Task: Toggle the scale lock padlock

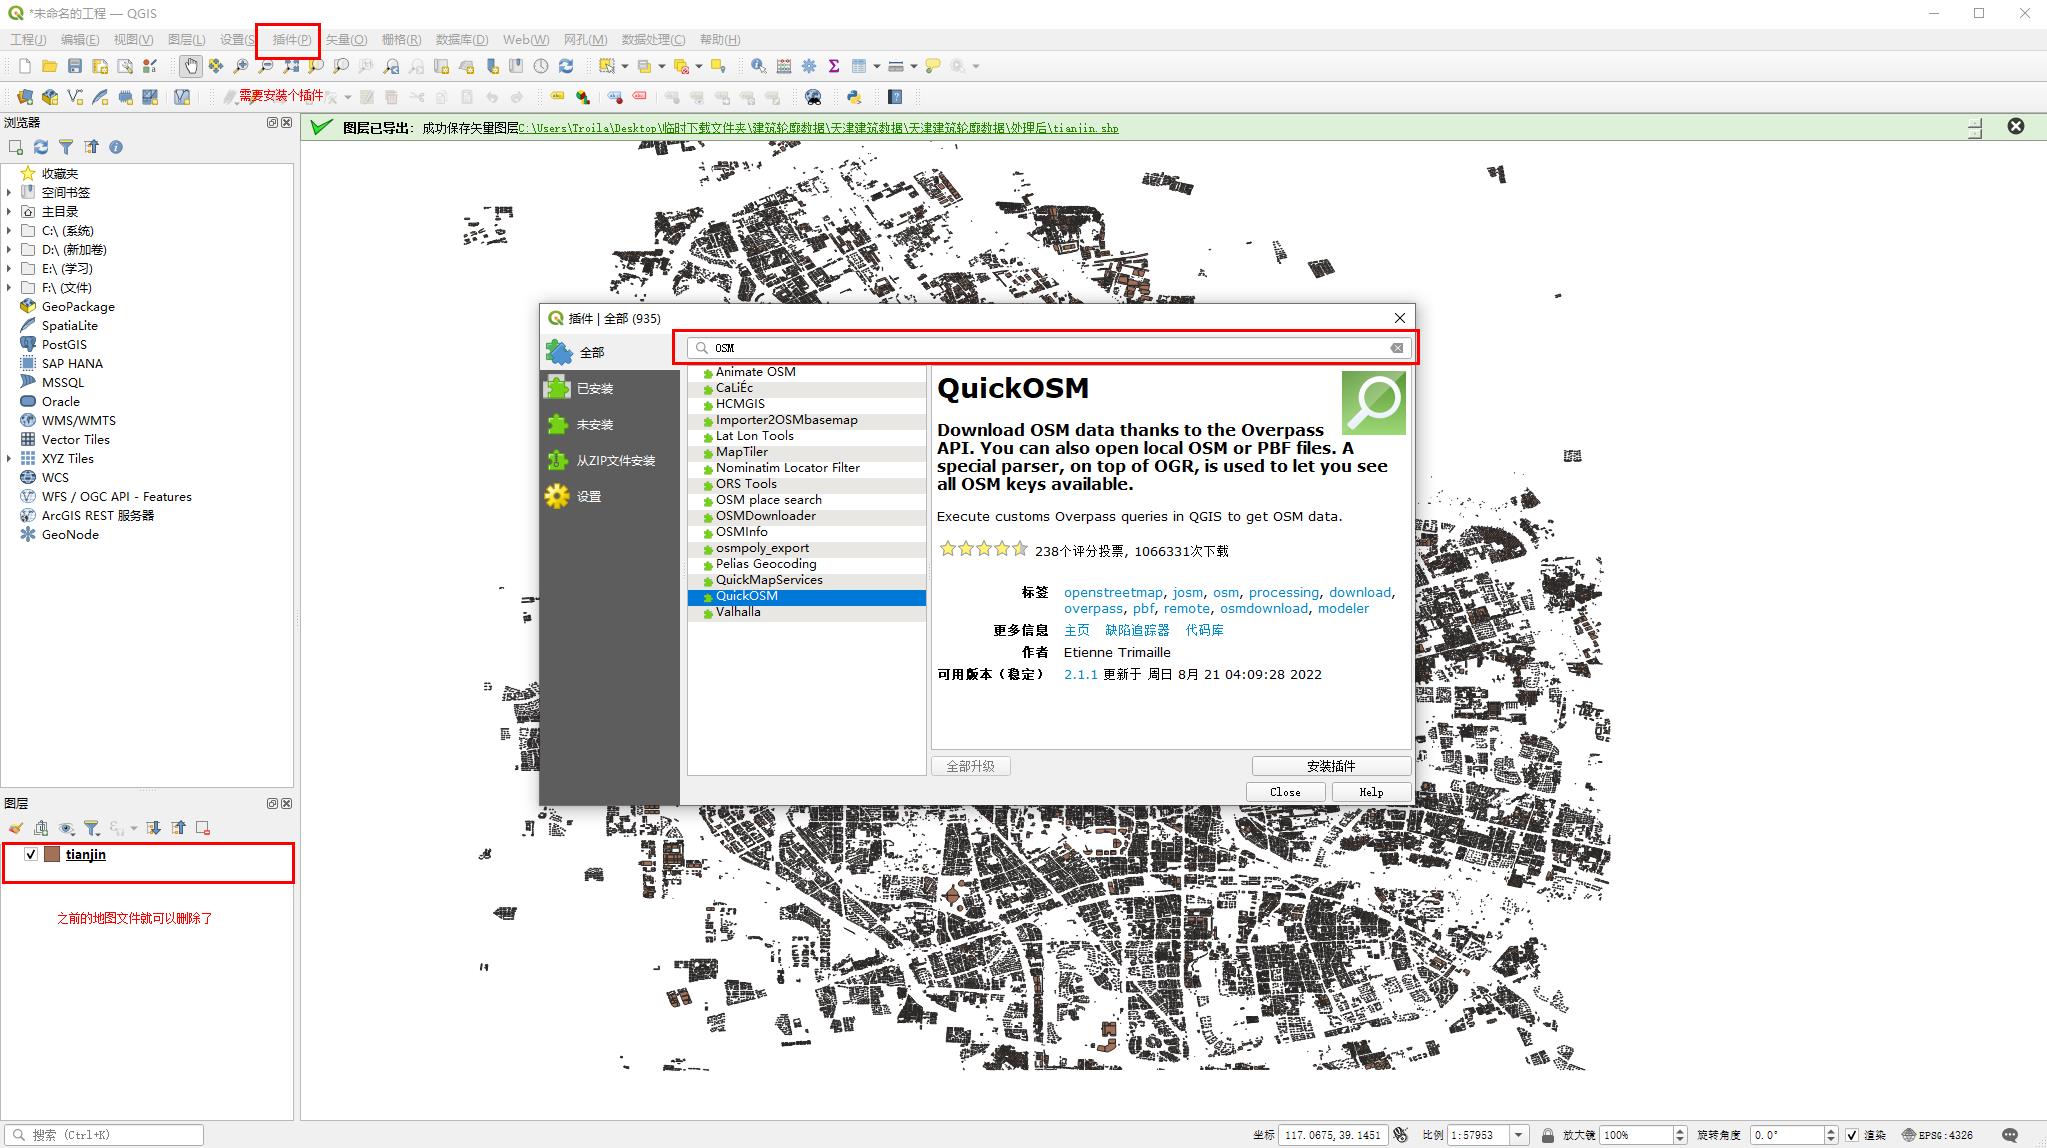Action: 1548,1135
